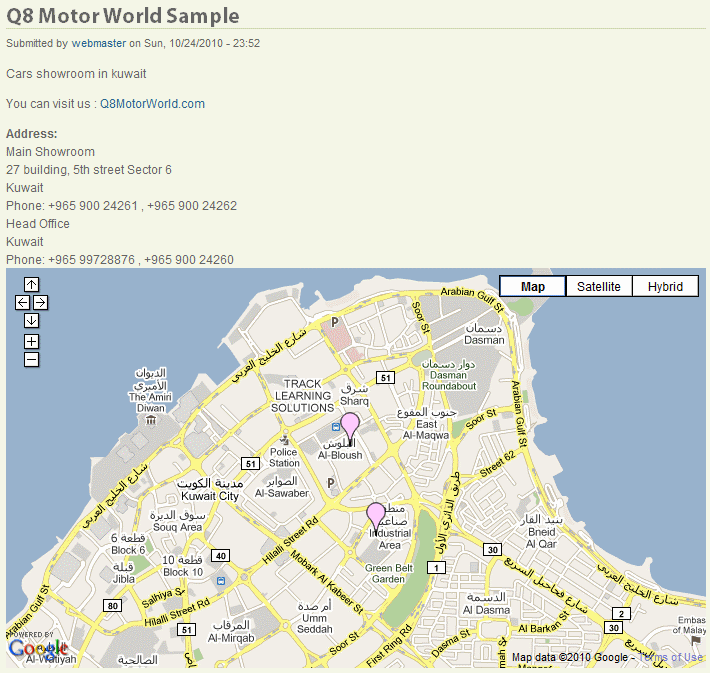Click the Amiri Diwan museum icon
This screenshot has height=673, width=710.
click(151, 420)
